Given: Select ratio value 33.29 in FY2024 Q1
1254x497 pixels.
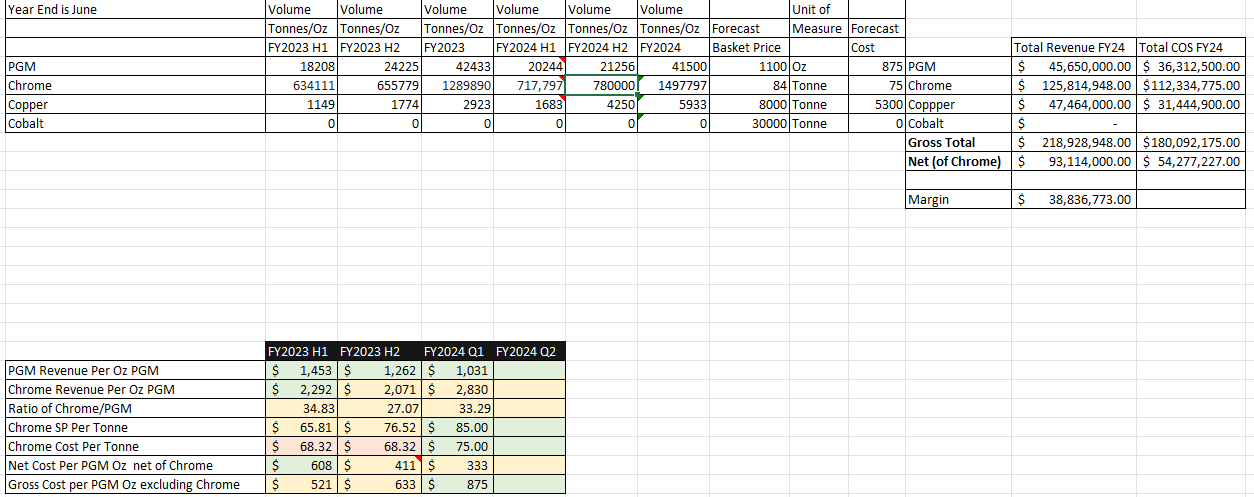Looking at the screenshot, I should click(x=457, y=409).
